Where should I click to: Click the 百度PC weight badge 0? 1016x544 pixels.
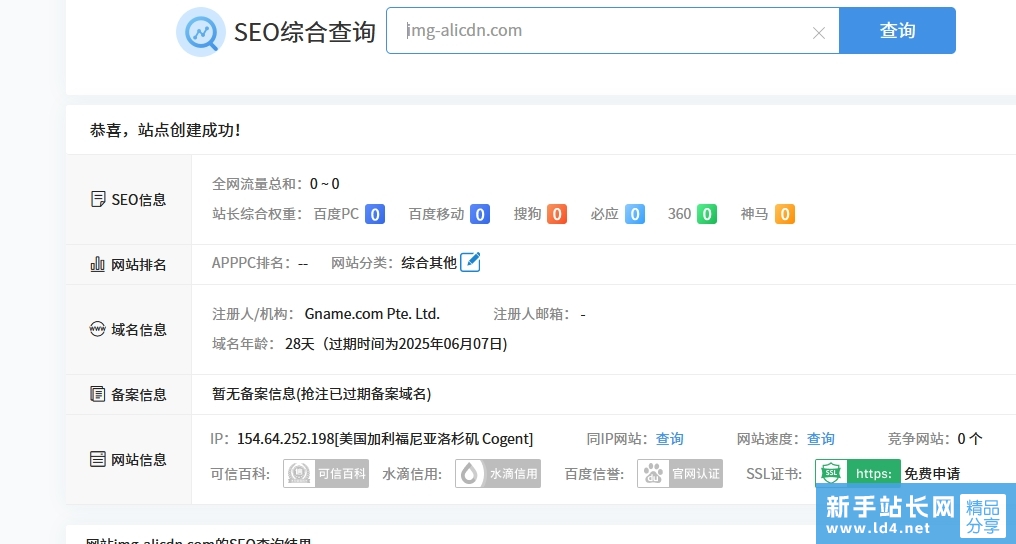click(x=375, y=214)
